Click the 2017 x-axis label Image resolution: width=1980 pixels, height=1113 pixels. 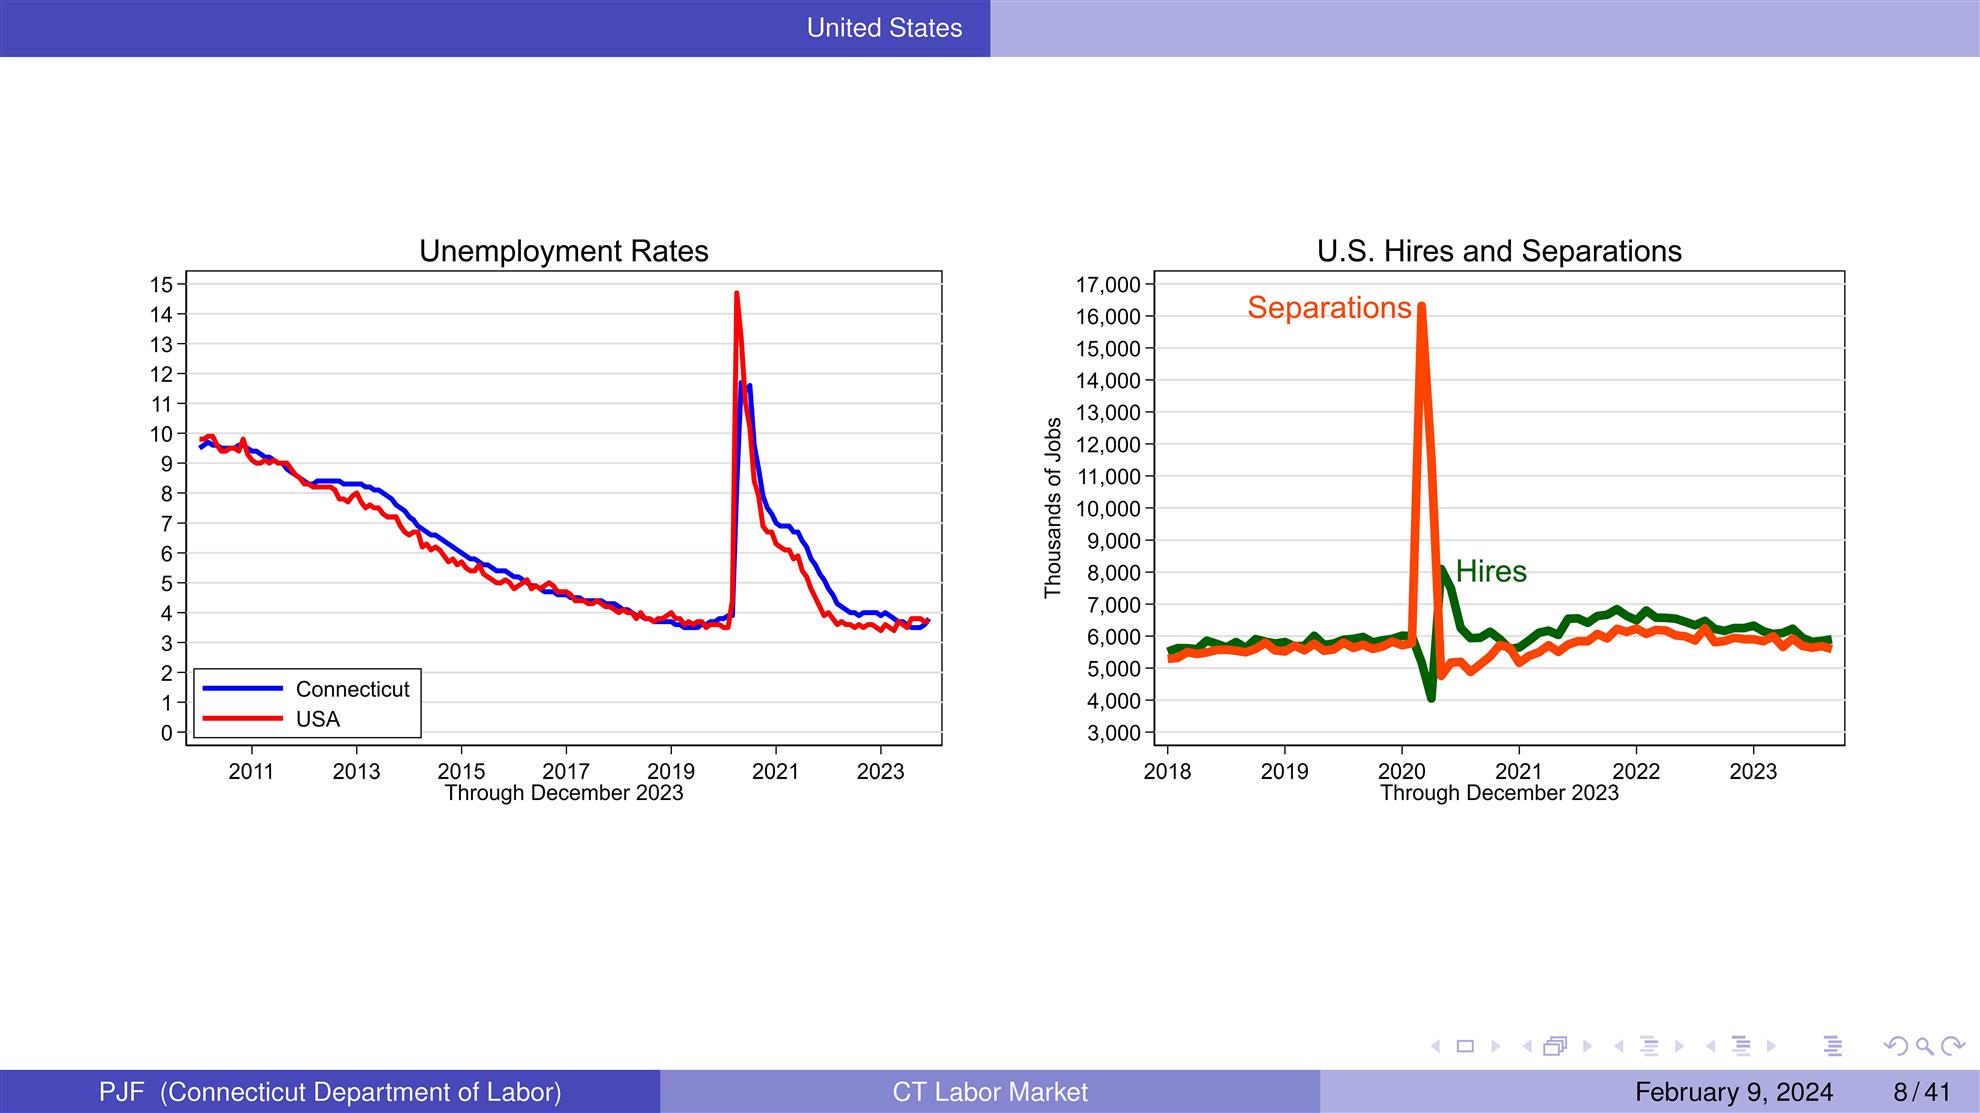point(566,771)
